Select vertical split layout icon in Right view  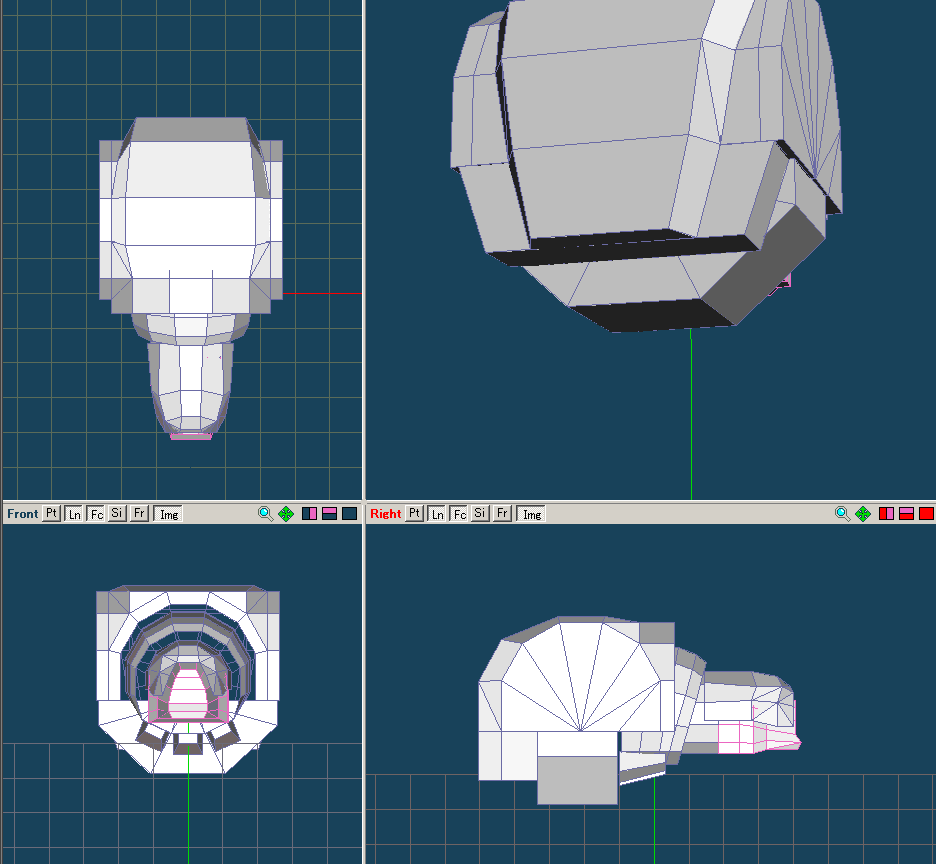pyautogui.click(x=886, y=514)
